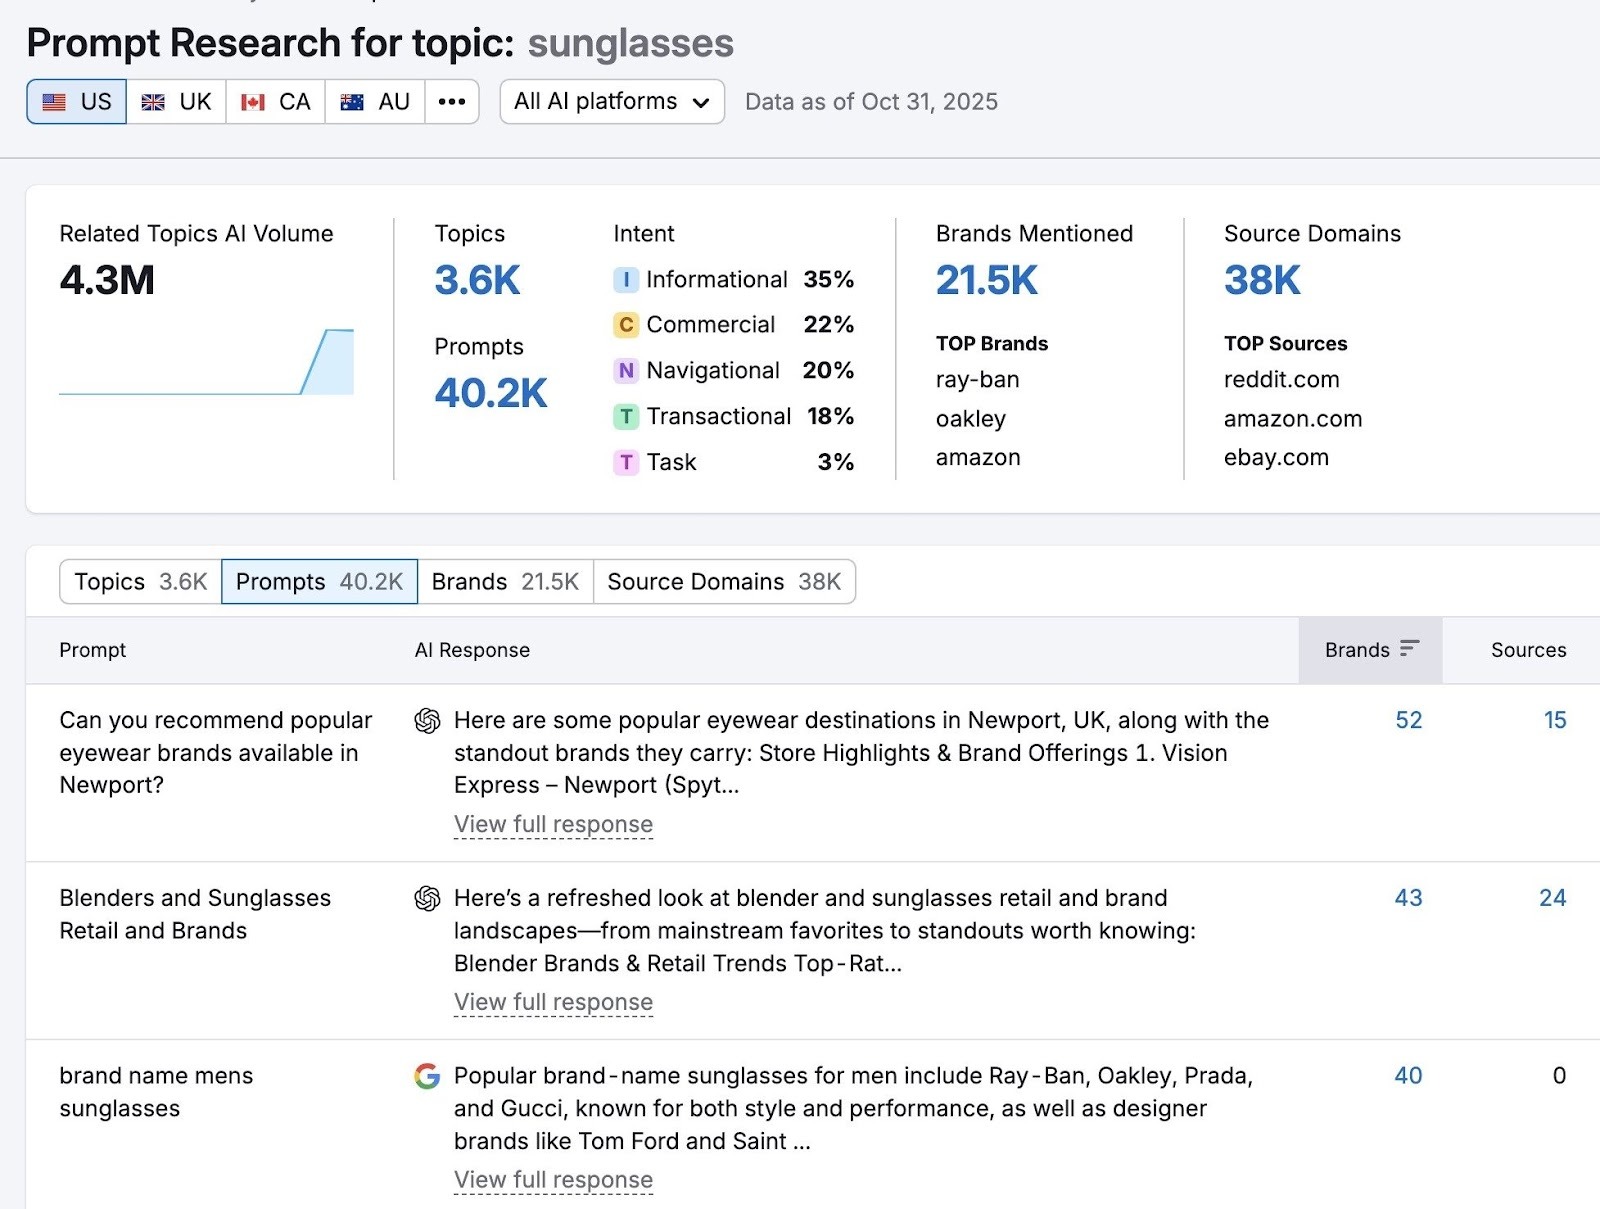Expand more regions via the ellipsis
Image resolution: width=1600 pixels, height=1209 pixels.
(x=452, y=101)
